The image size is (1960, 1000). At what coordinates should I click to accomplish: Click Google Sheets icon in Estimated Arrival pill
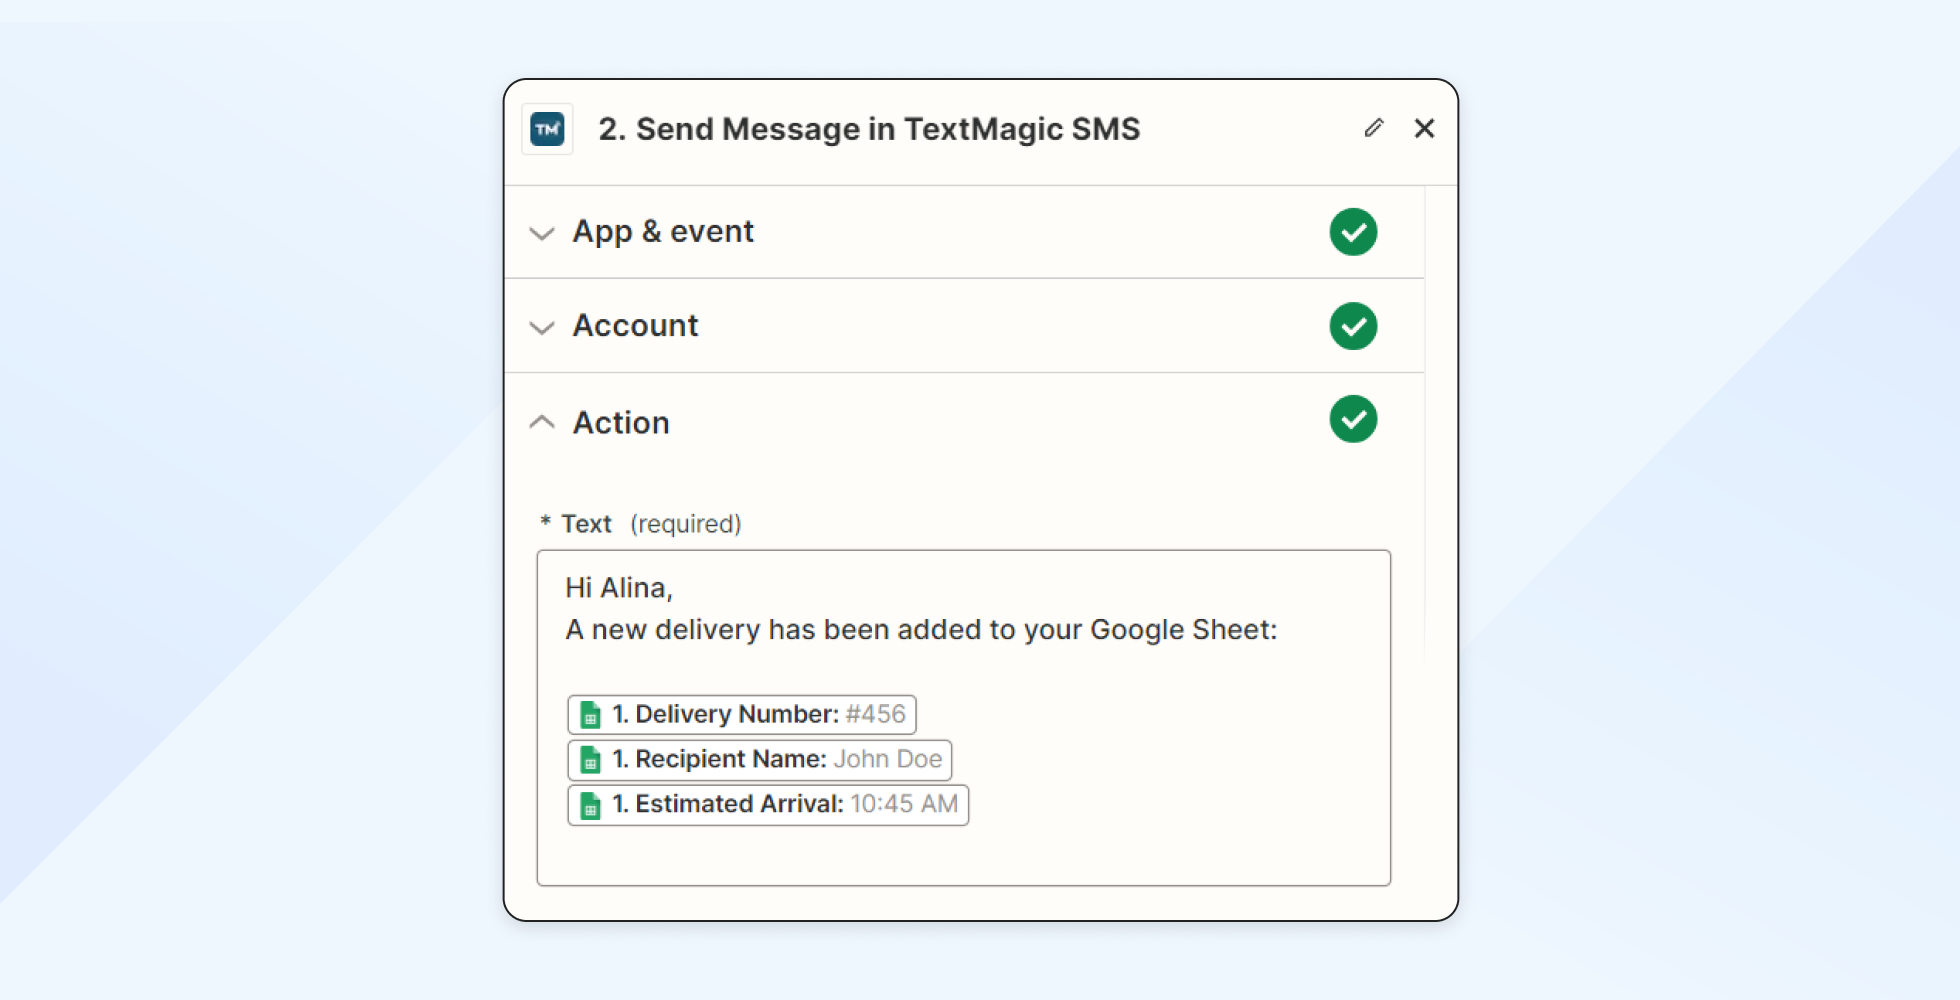590,805
